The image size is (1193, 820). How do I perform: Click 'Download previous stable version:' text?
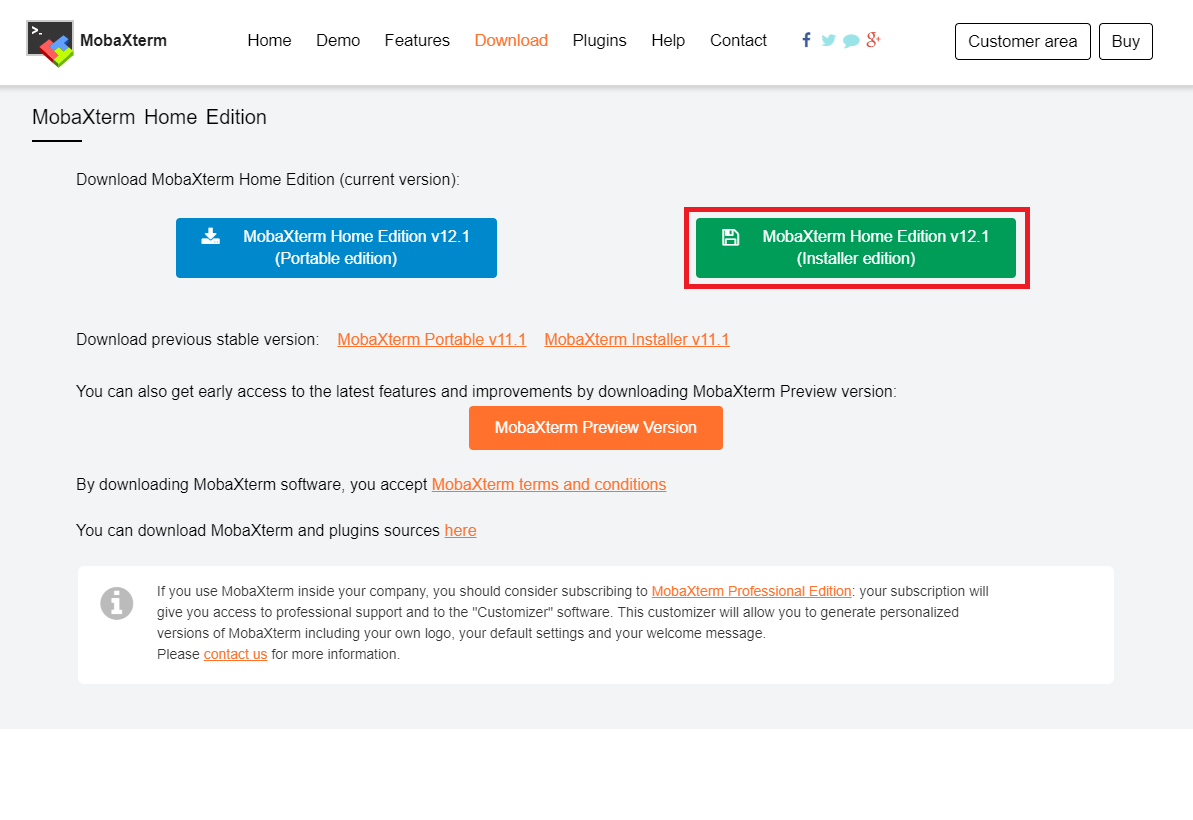pos(198,339)
